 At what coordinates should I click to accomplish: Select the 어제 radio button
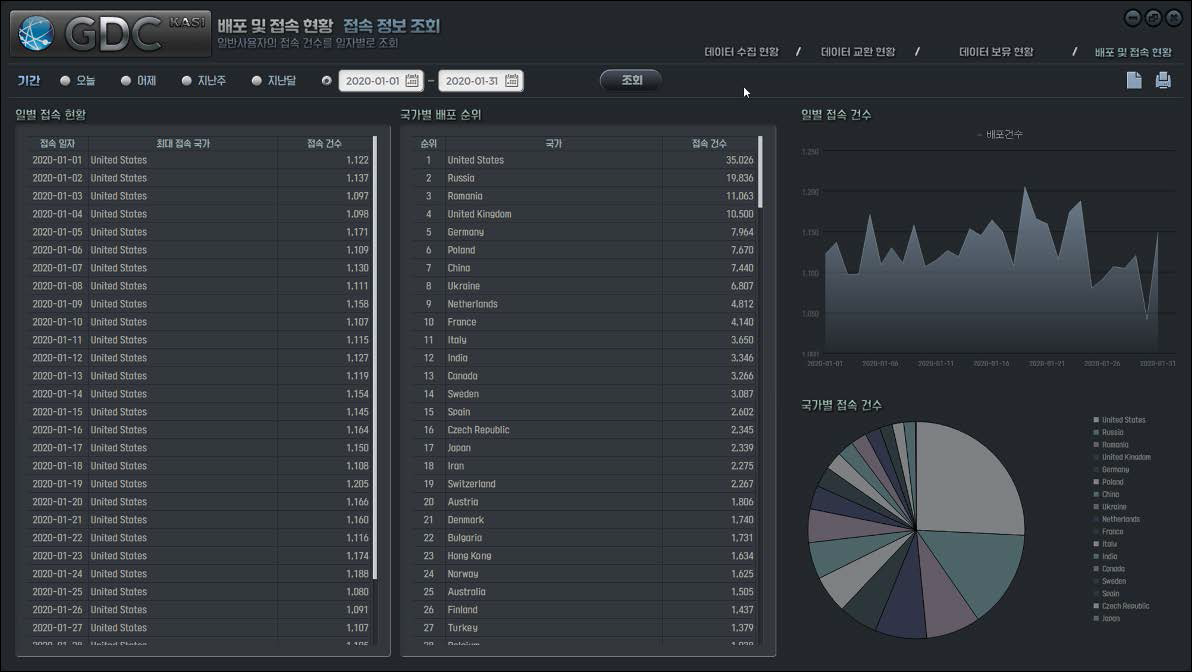(126, 81)
